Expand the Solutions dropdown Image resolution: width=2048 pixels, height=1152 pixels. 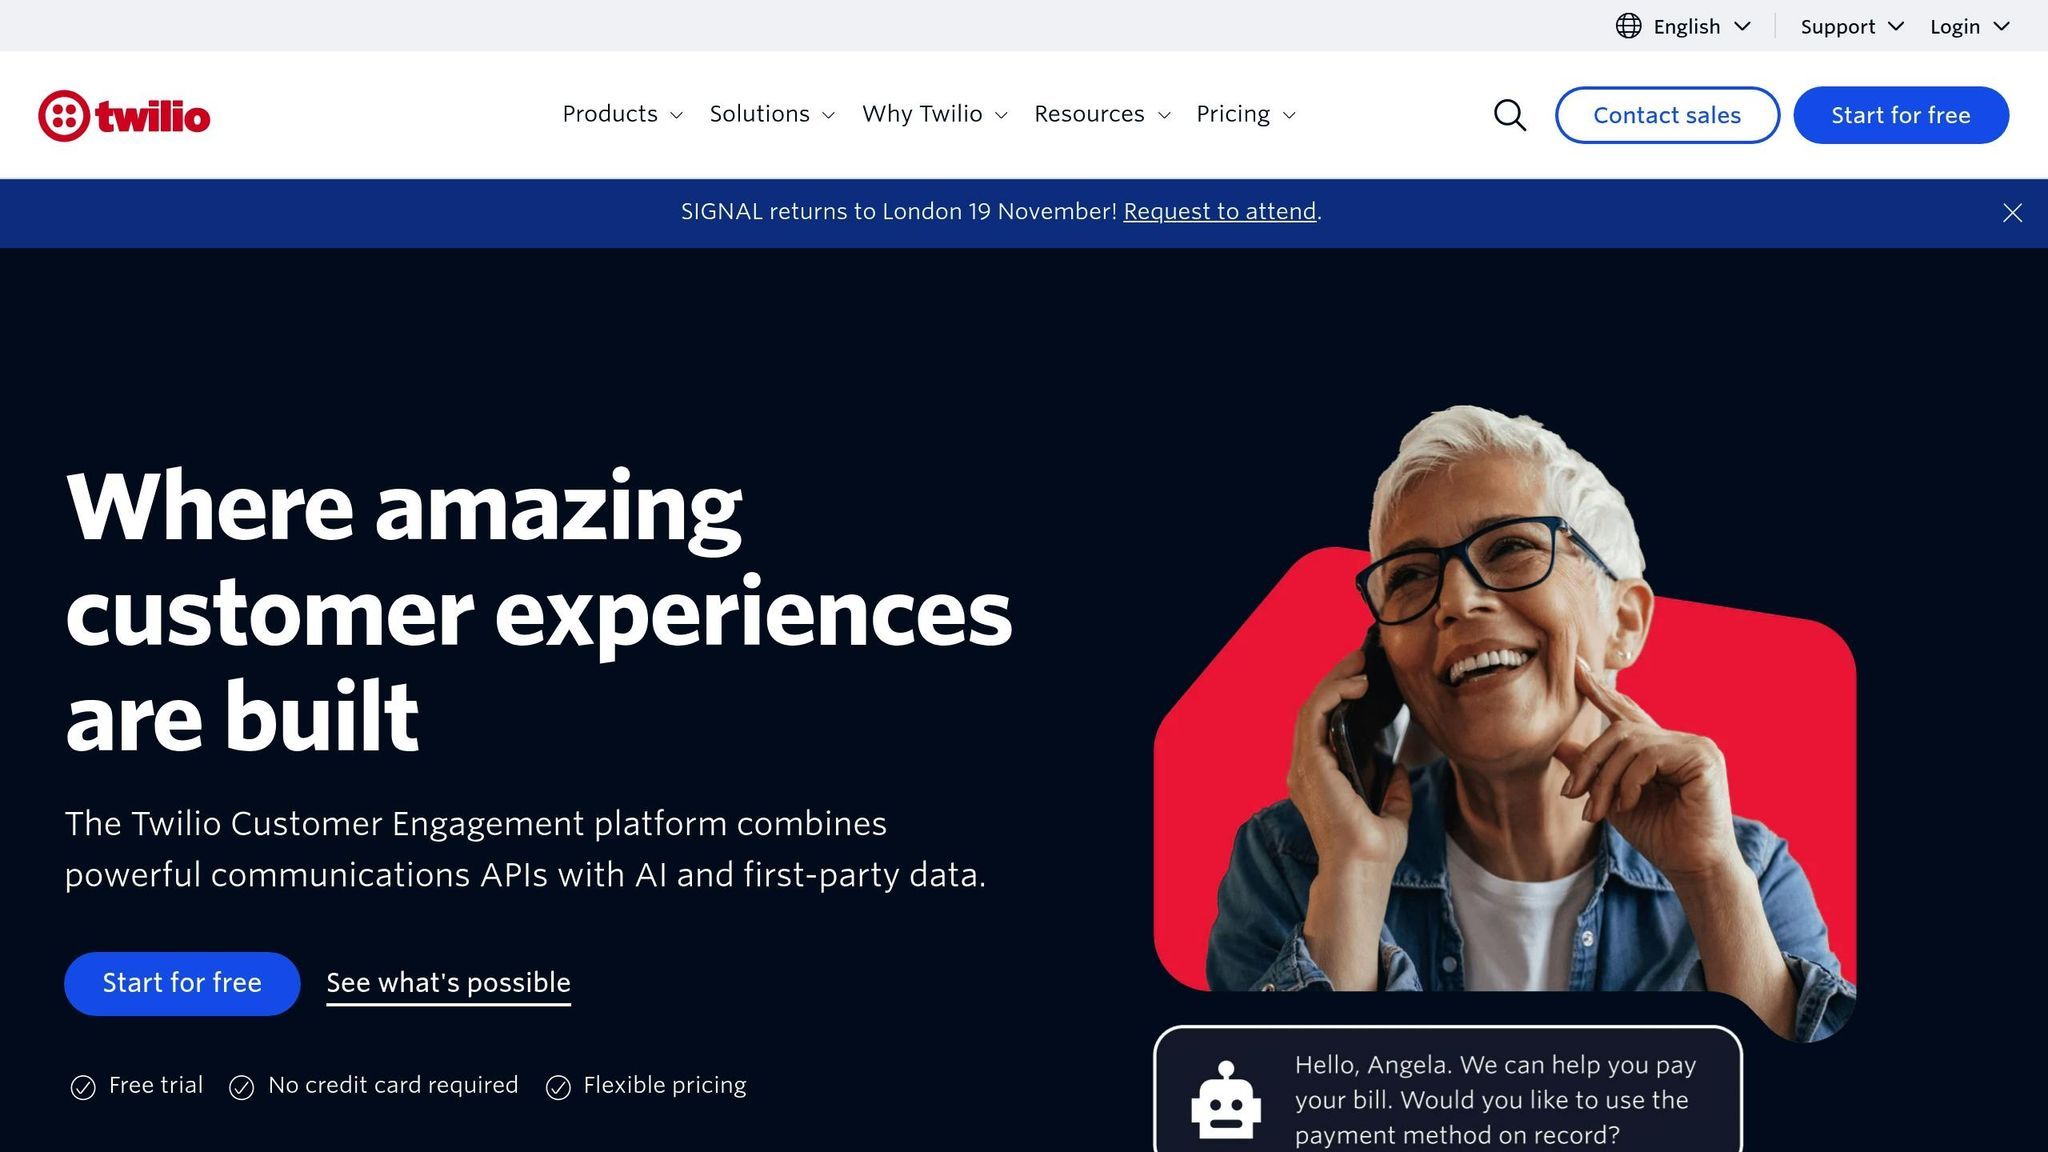771,114
